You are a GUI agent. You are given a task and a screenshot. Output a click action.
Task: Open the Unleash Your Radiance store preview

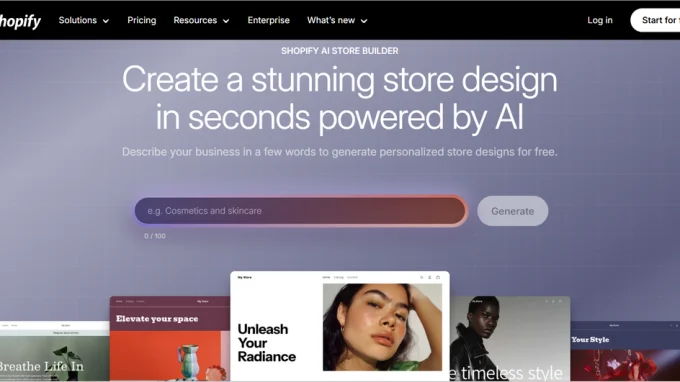click(340, 326)
